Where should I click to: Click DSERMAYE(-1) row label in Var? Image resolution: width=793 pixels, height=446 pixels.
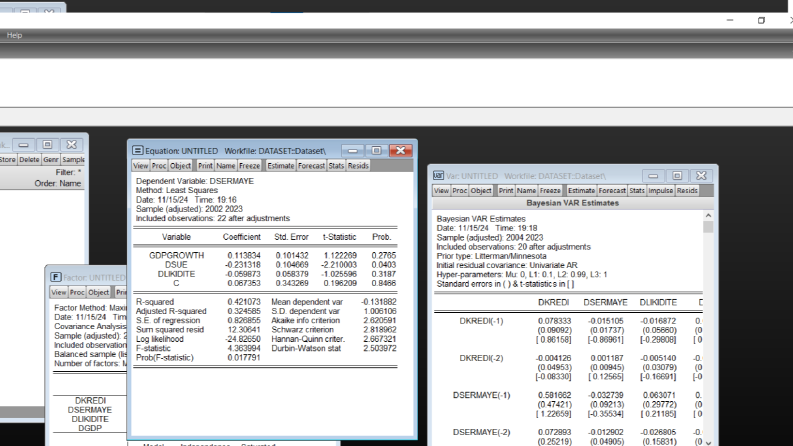pyautogui.click(x=481, y=395)
